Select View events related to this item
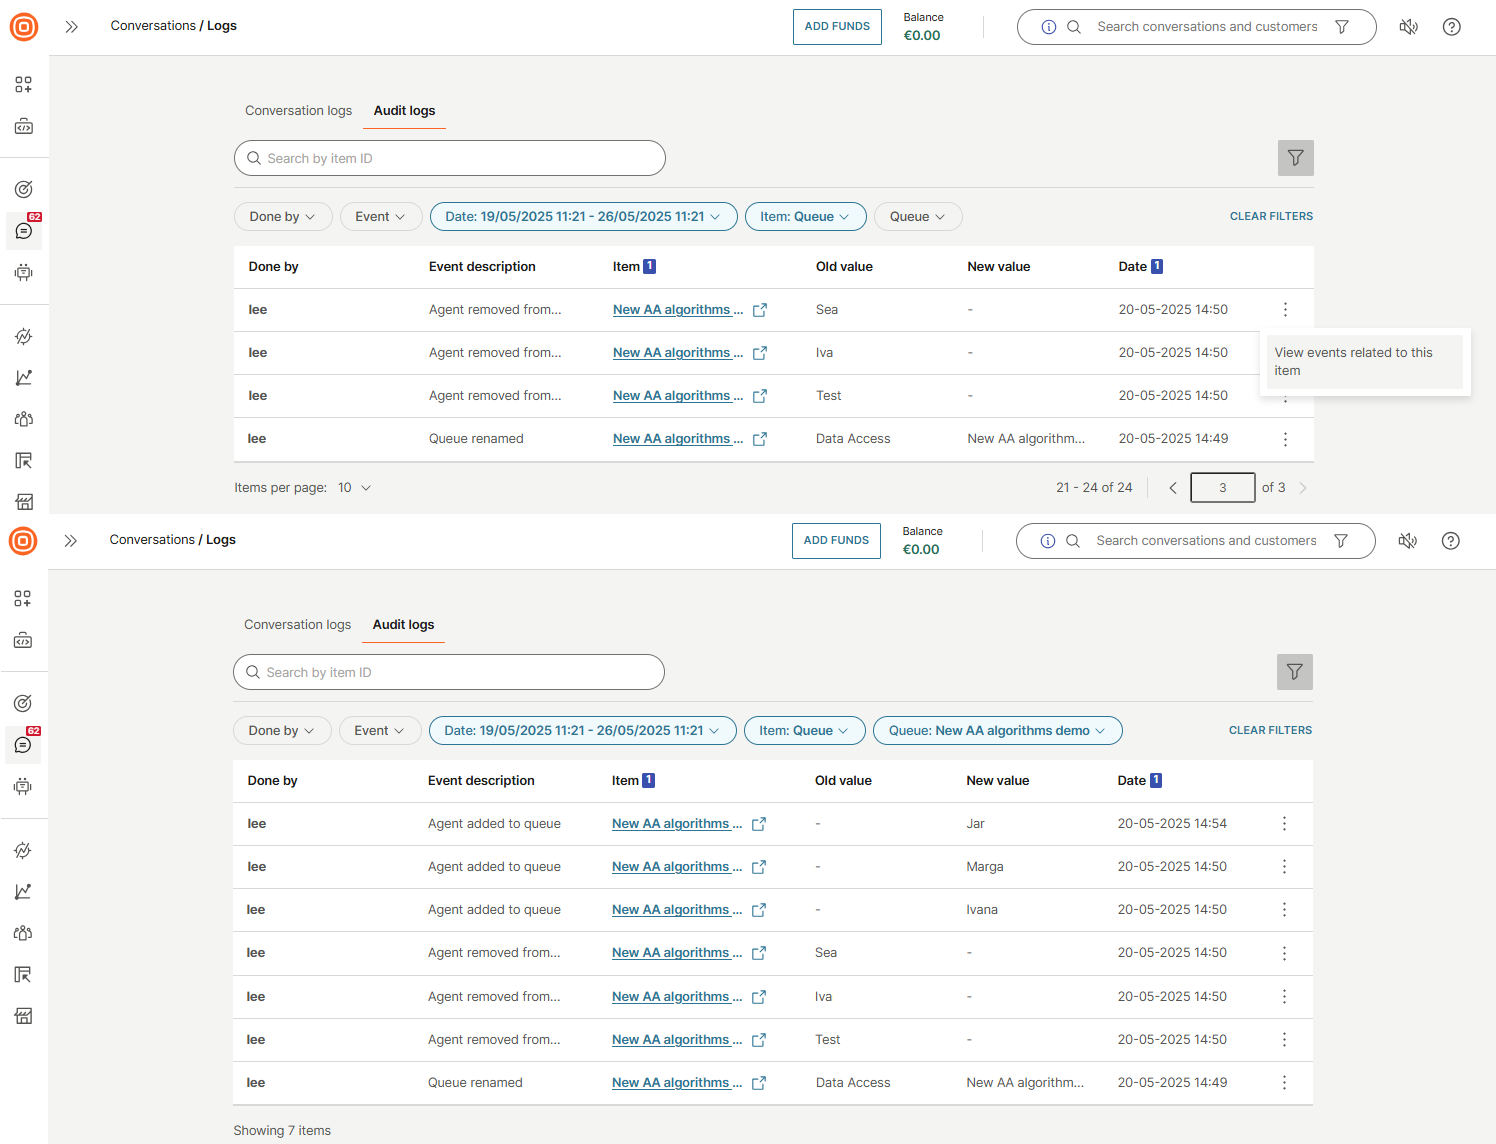The width and height of the screenshot is (1496, 1144). 1365,362
